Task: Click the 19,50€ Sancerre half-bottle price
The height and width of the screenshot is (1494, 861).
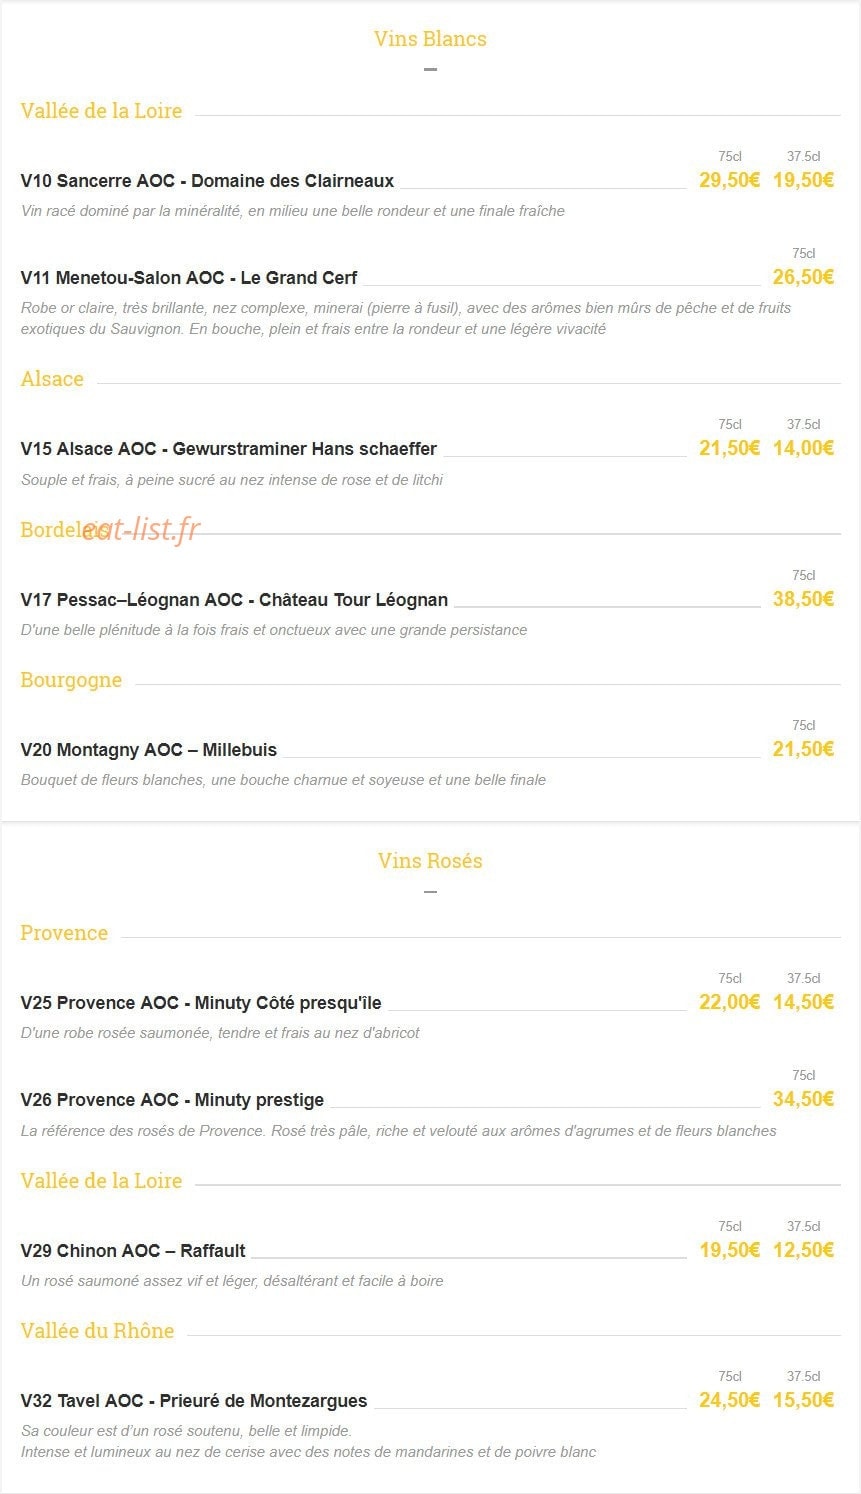Action: click(803, 181)
